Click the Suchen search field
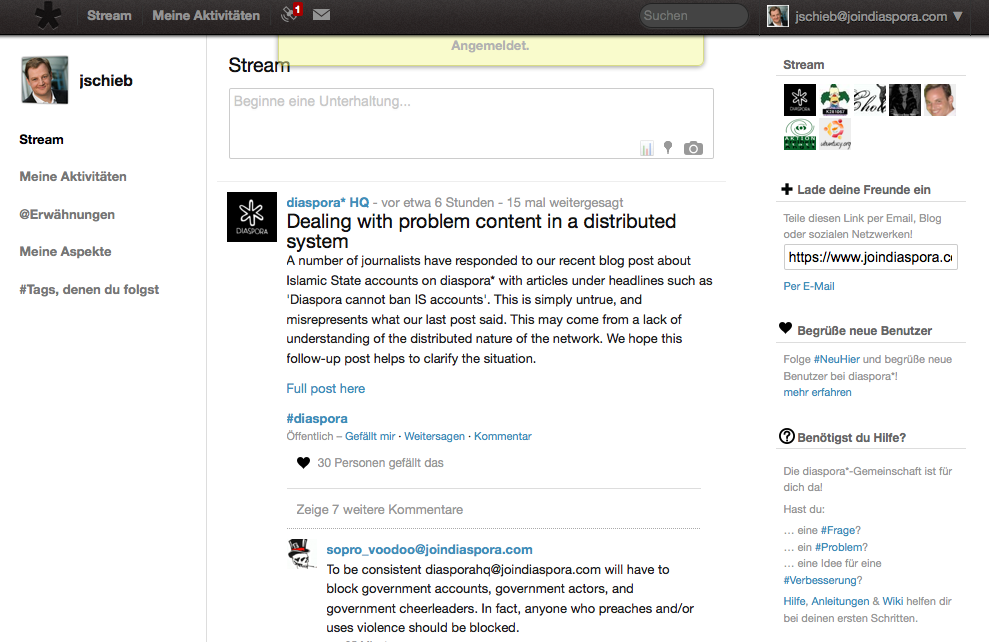Screen dimensions: 989x642 point(694,16)
